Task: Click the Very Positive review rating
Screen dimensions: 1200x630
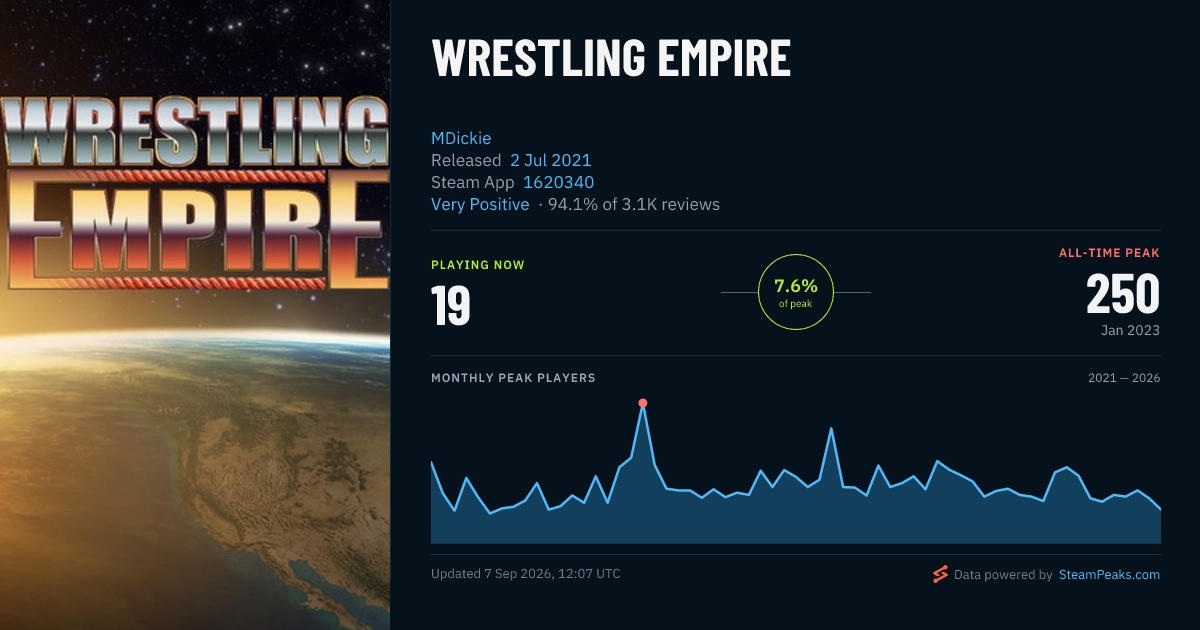Action: [x=480, y=204]
